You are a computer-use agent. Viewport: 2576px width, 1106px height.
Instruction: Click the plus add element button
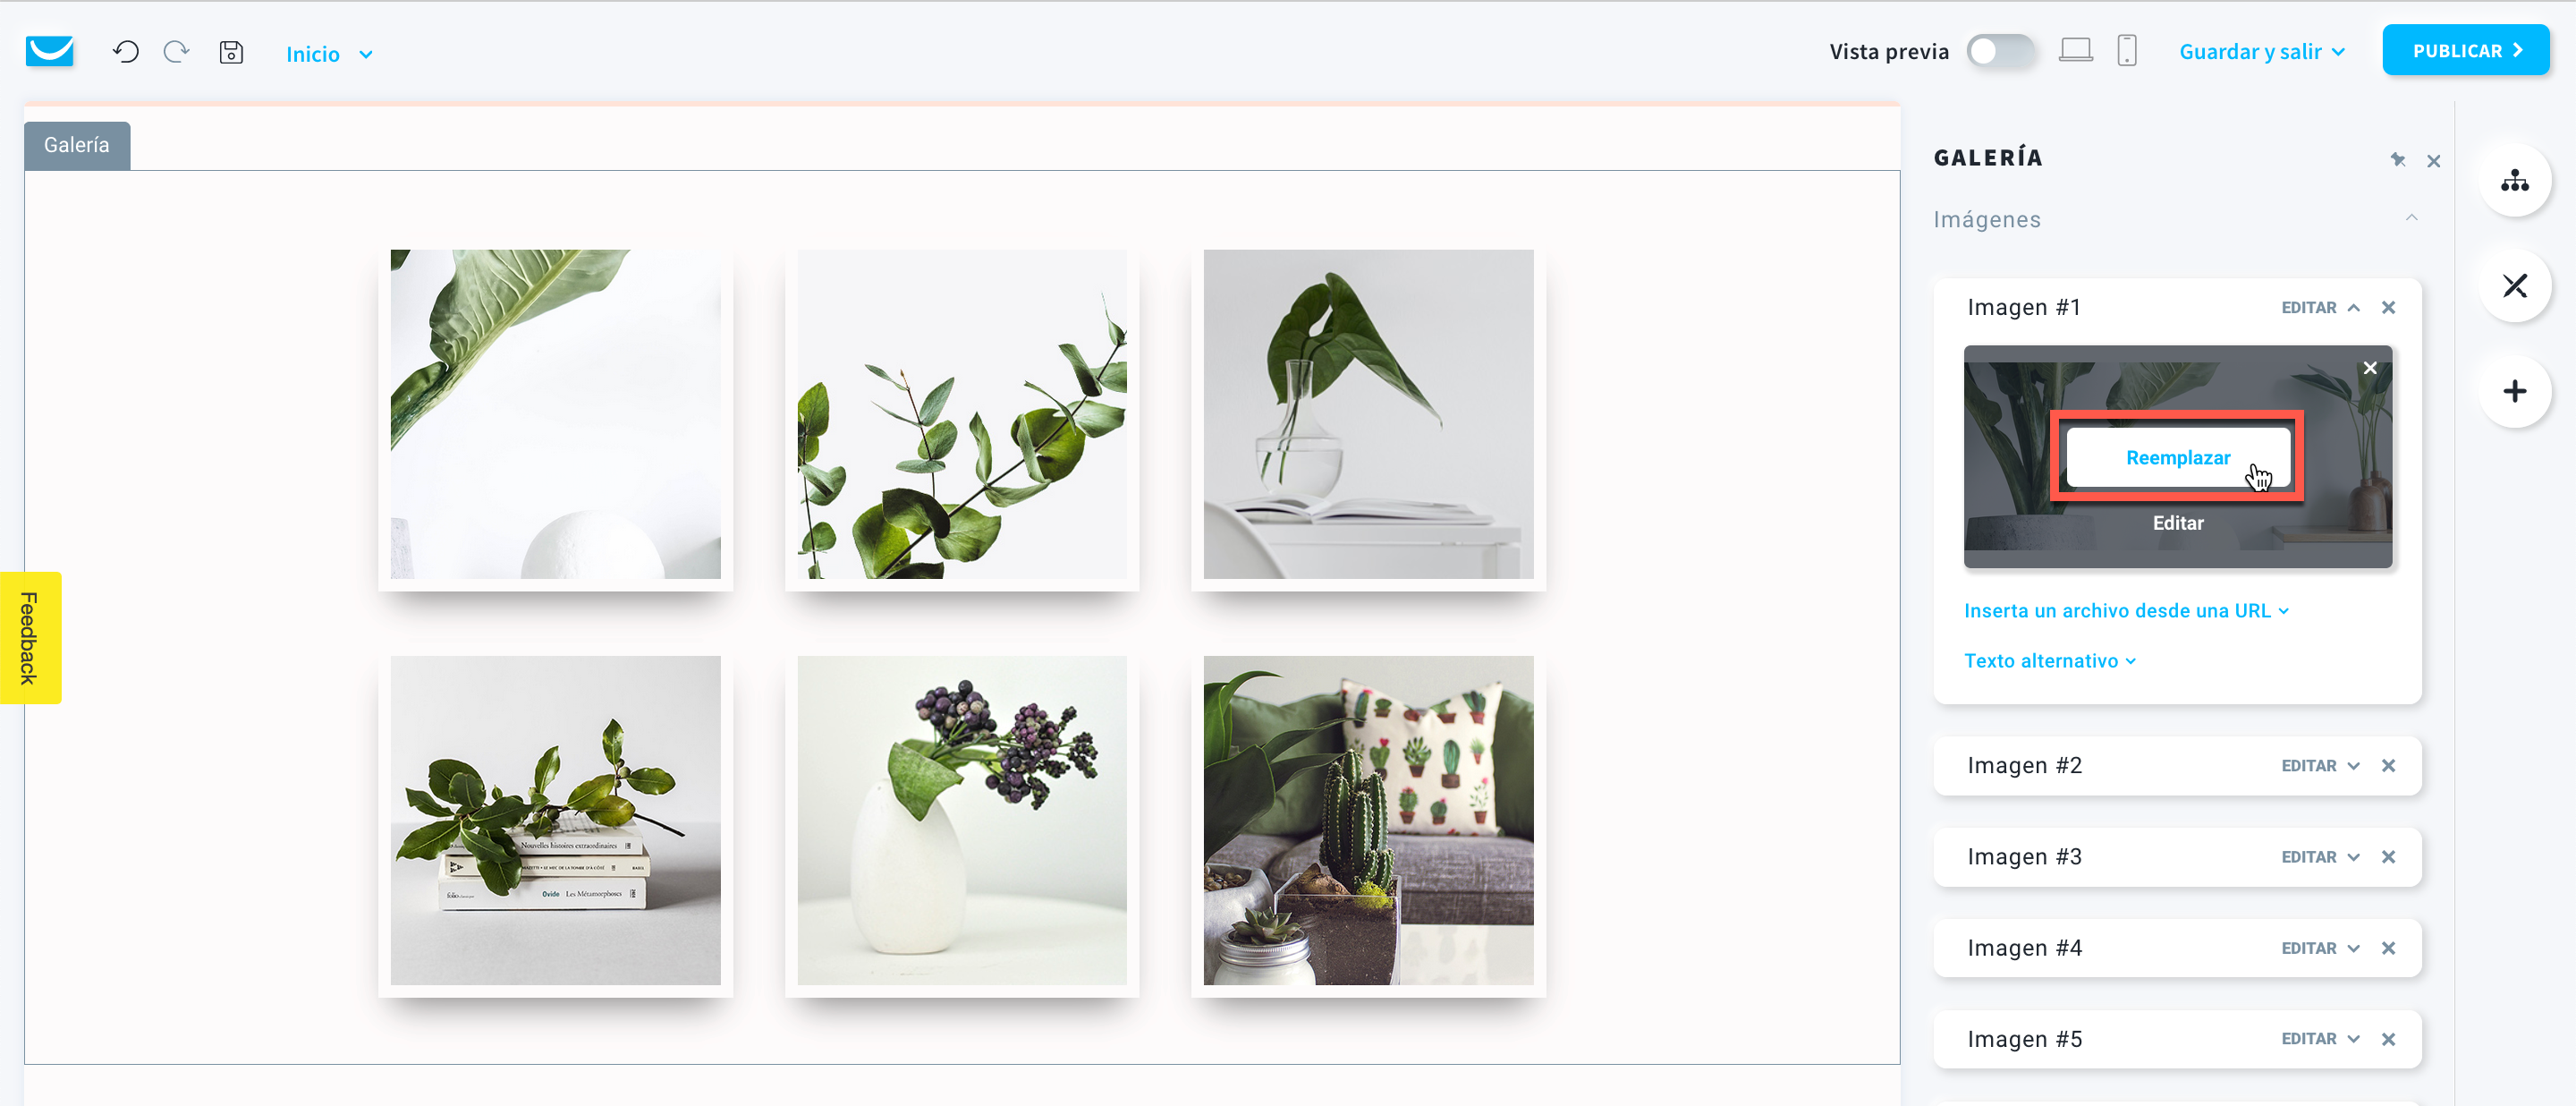tap(2514, 391)
